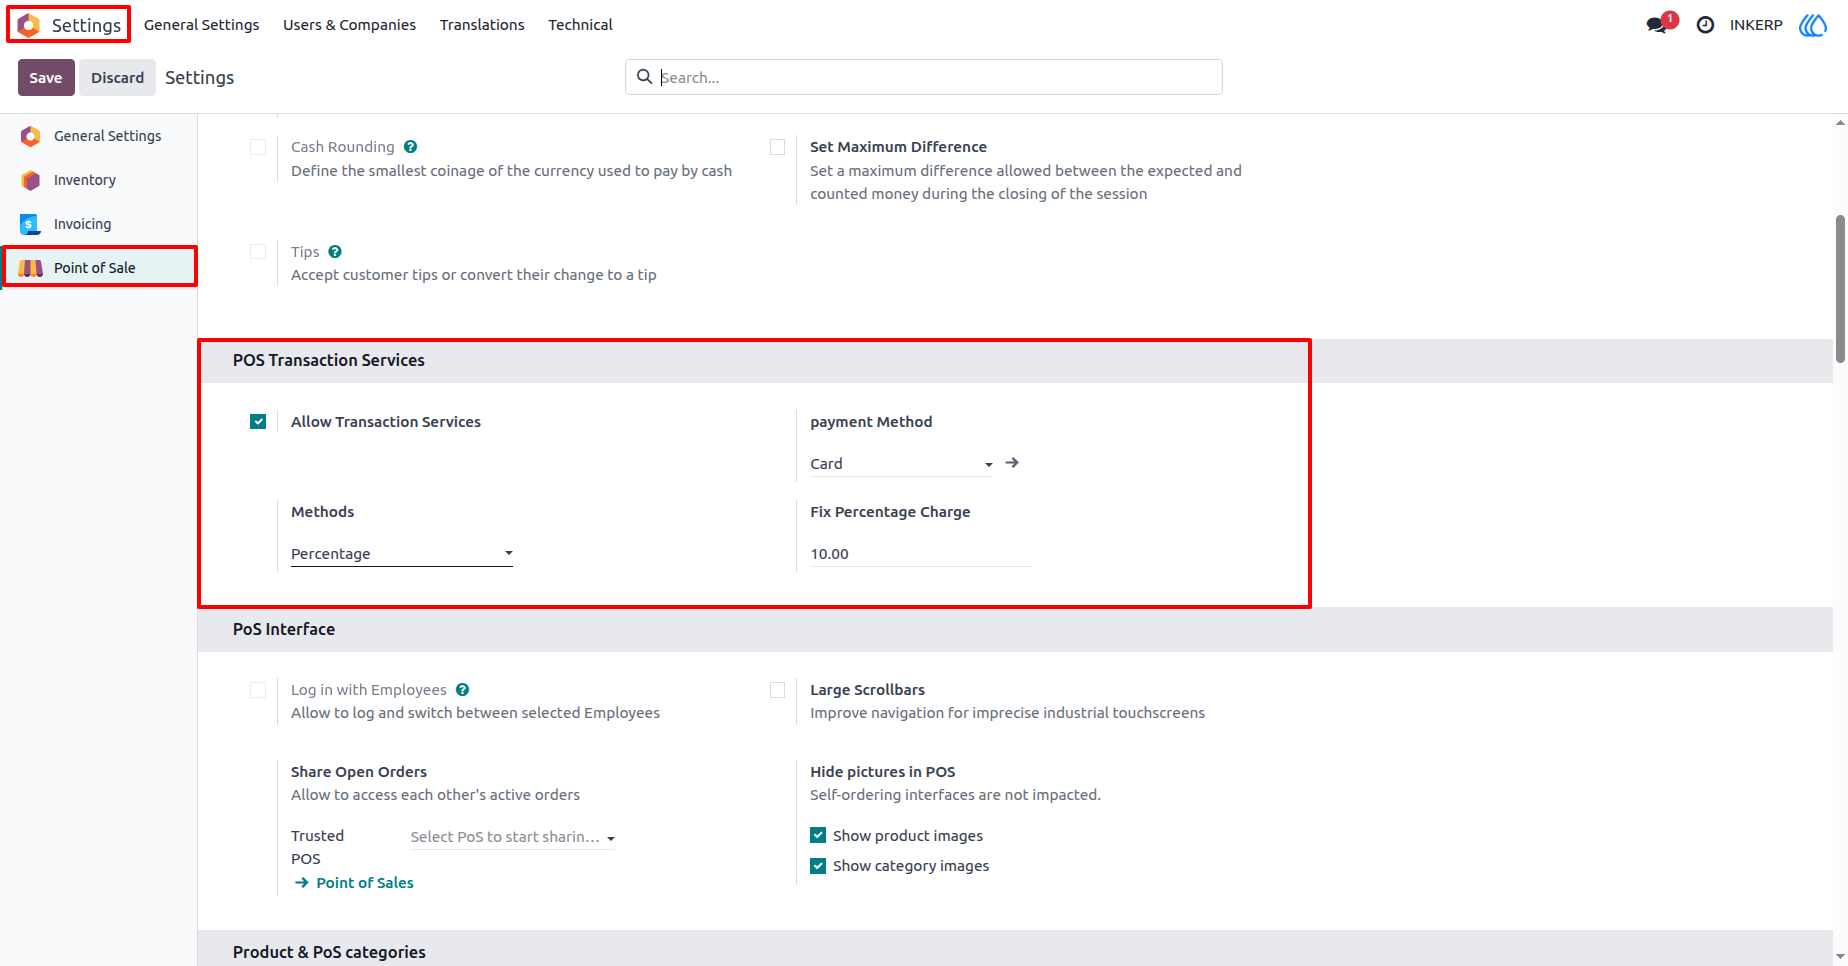Open the Users & Companies menu
The image size is (1848, 966).
[x=349, y=25]
